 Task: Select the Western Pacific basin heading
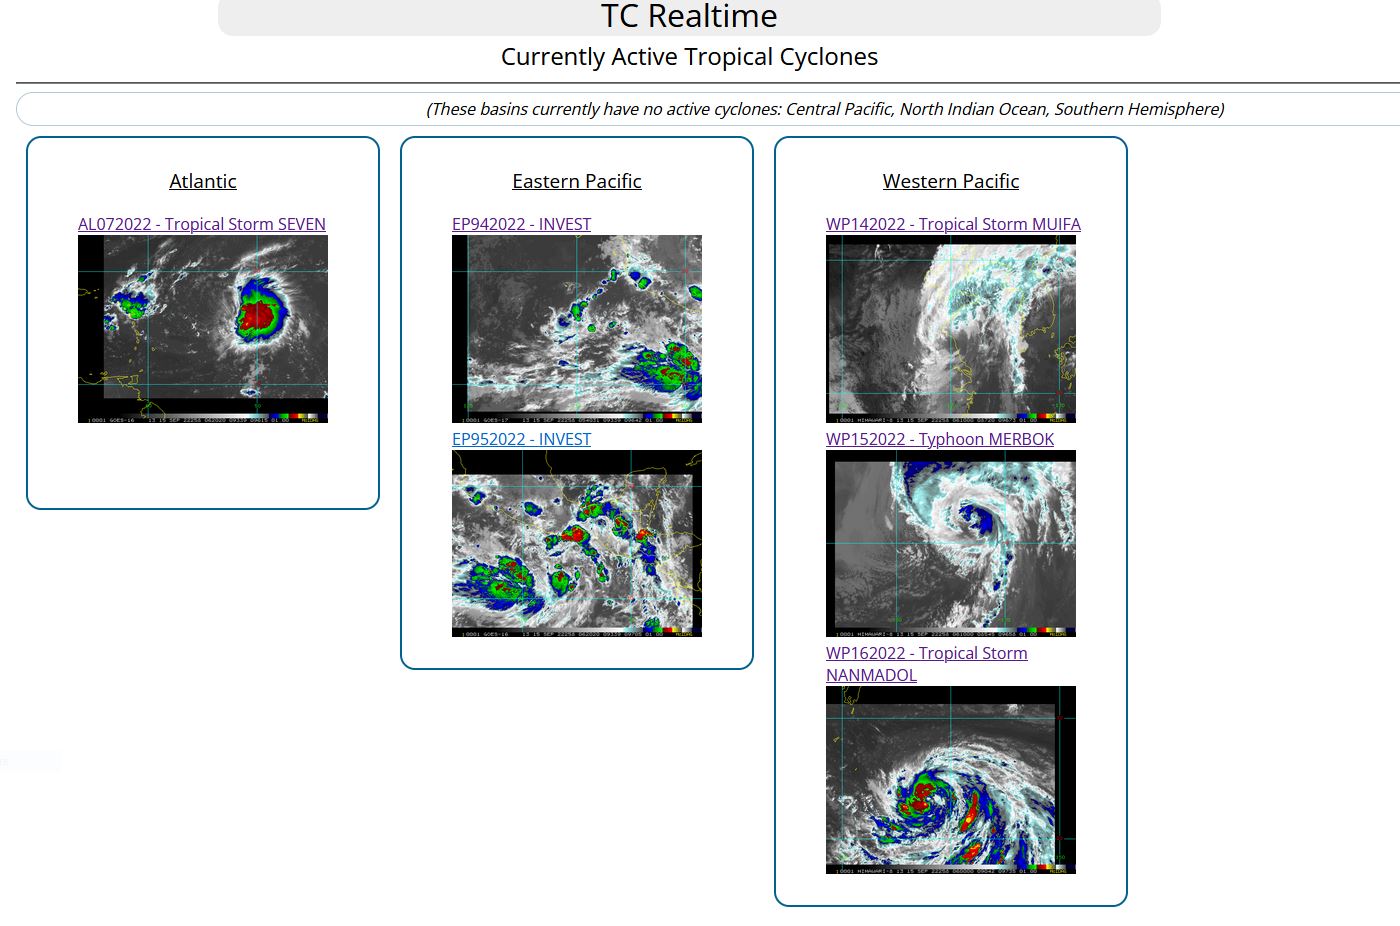pyautogui.click(x=951, y=181)
